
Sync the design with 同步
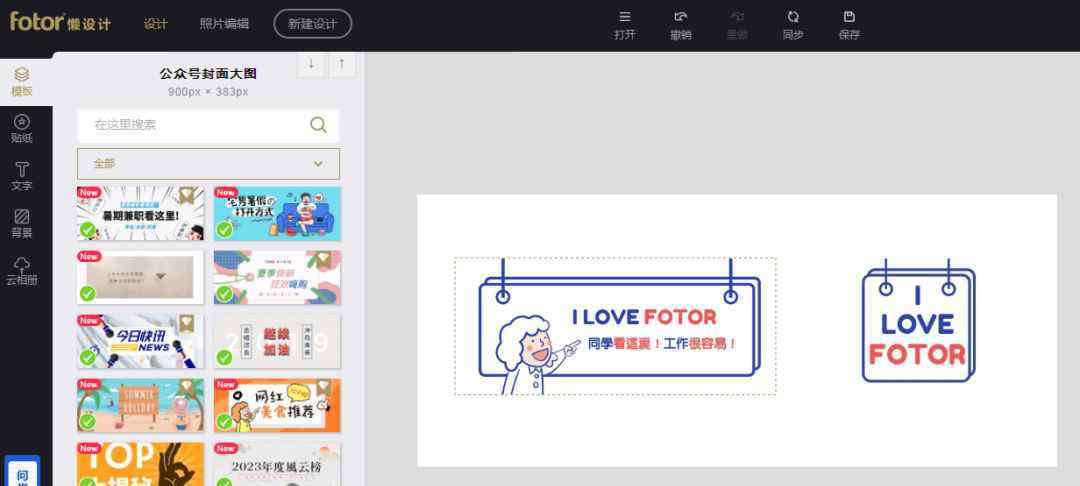[793, 25]
